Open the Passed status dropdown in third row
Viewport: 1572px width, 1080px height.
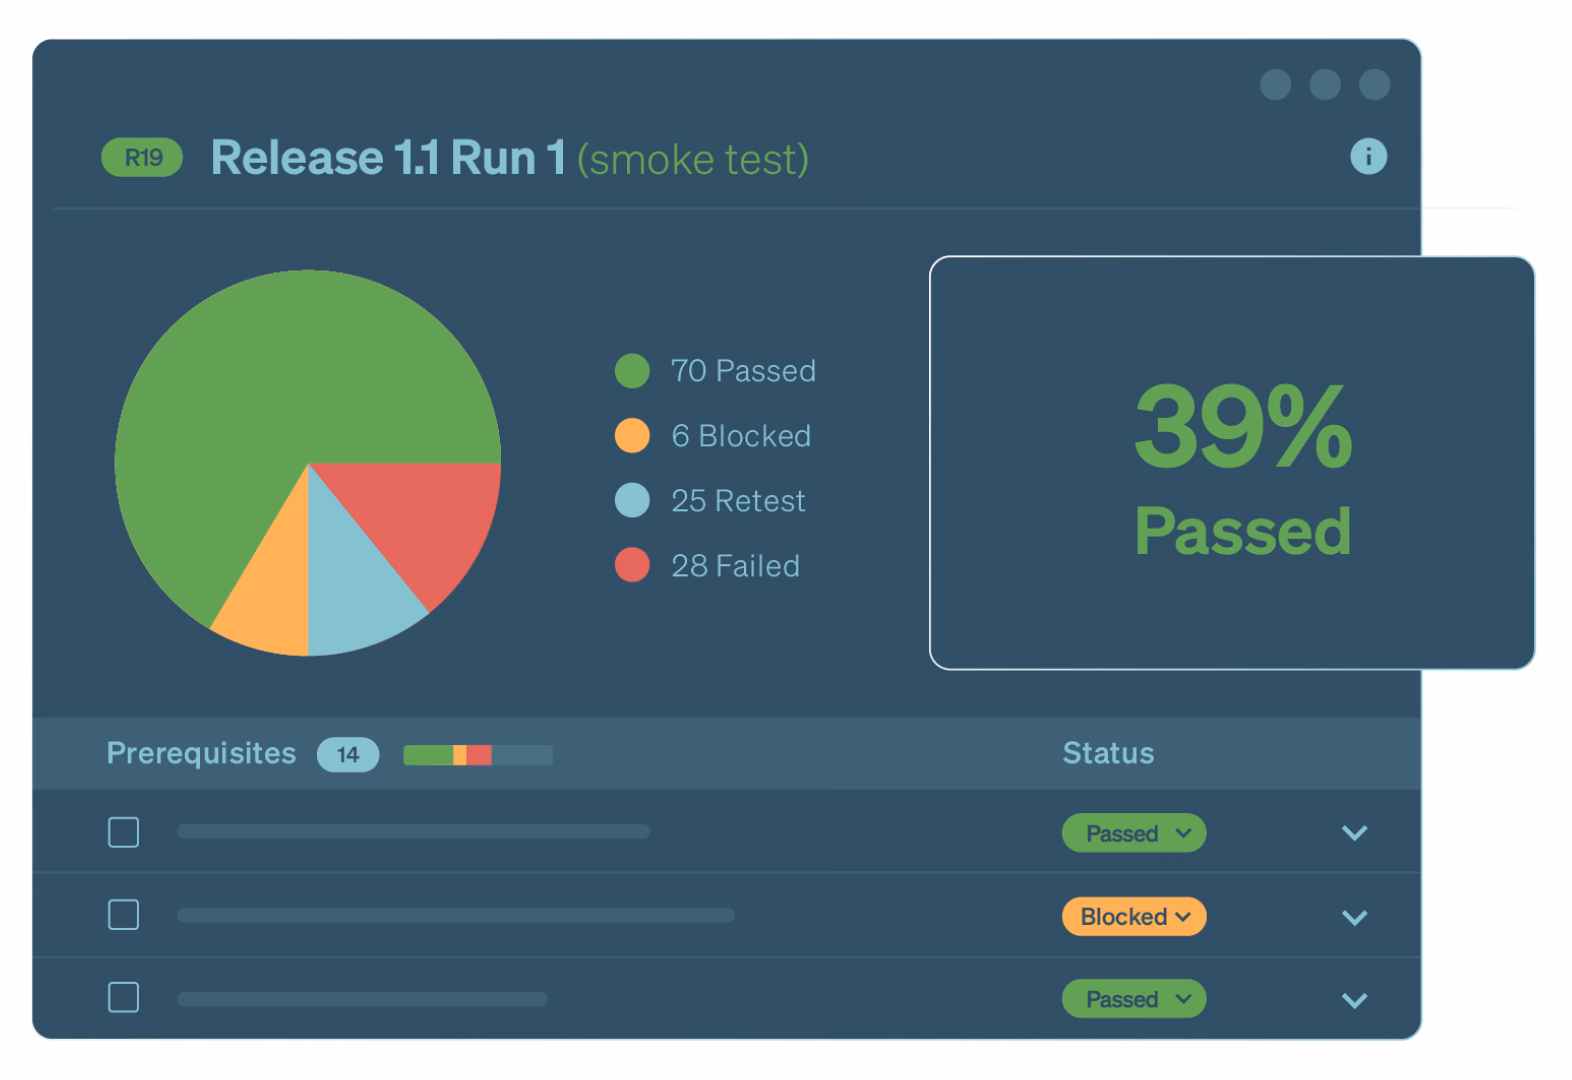point(1133,999)
